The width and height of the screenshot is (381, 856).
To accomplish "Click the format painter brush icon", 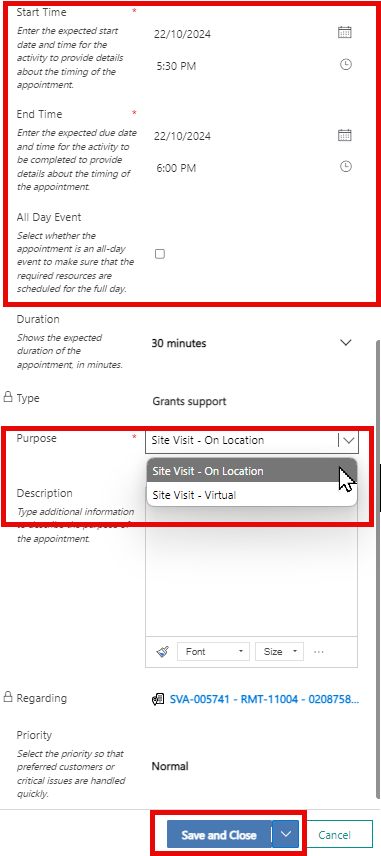I will [x=162, y=651].
